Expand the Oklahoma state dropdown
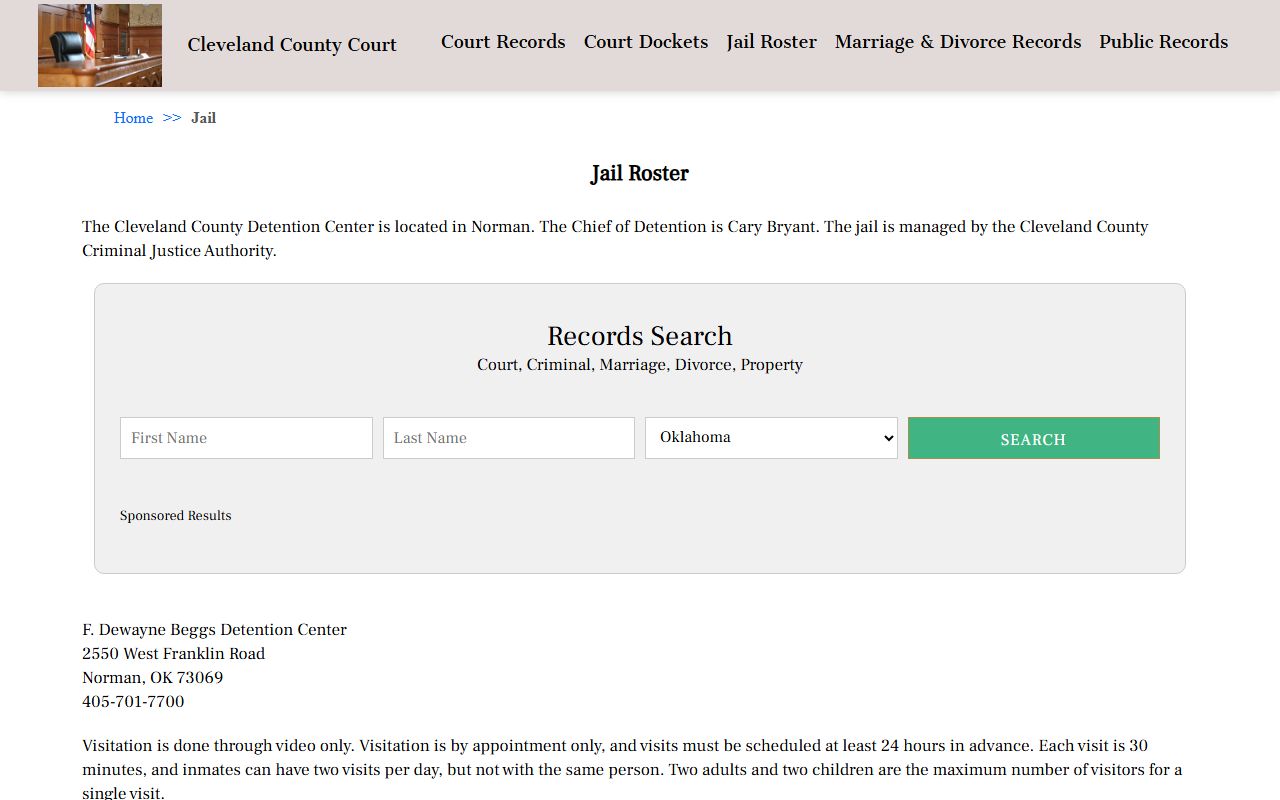 click(771, 438)
